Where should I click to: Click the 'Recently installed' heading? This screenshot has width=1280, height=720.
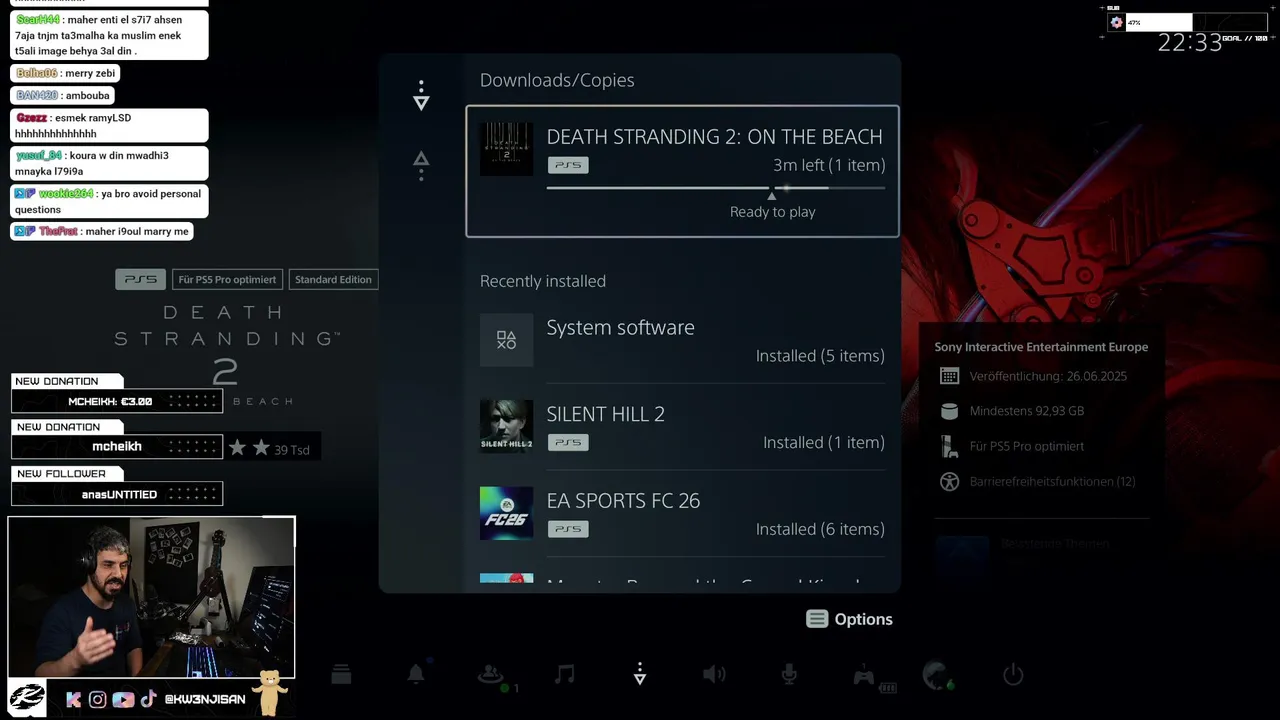click(x=543, y=281)
